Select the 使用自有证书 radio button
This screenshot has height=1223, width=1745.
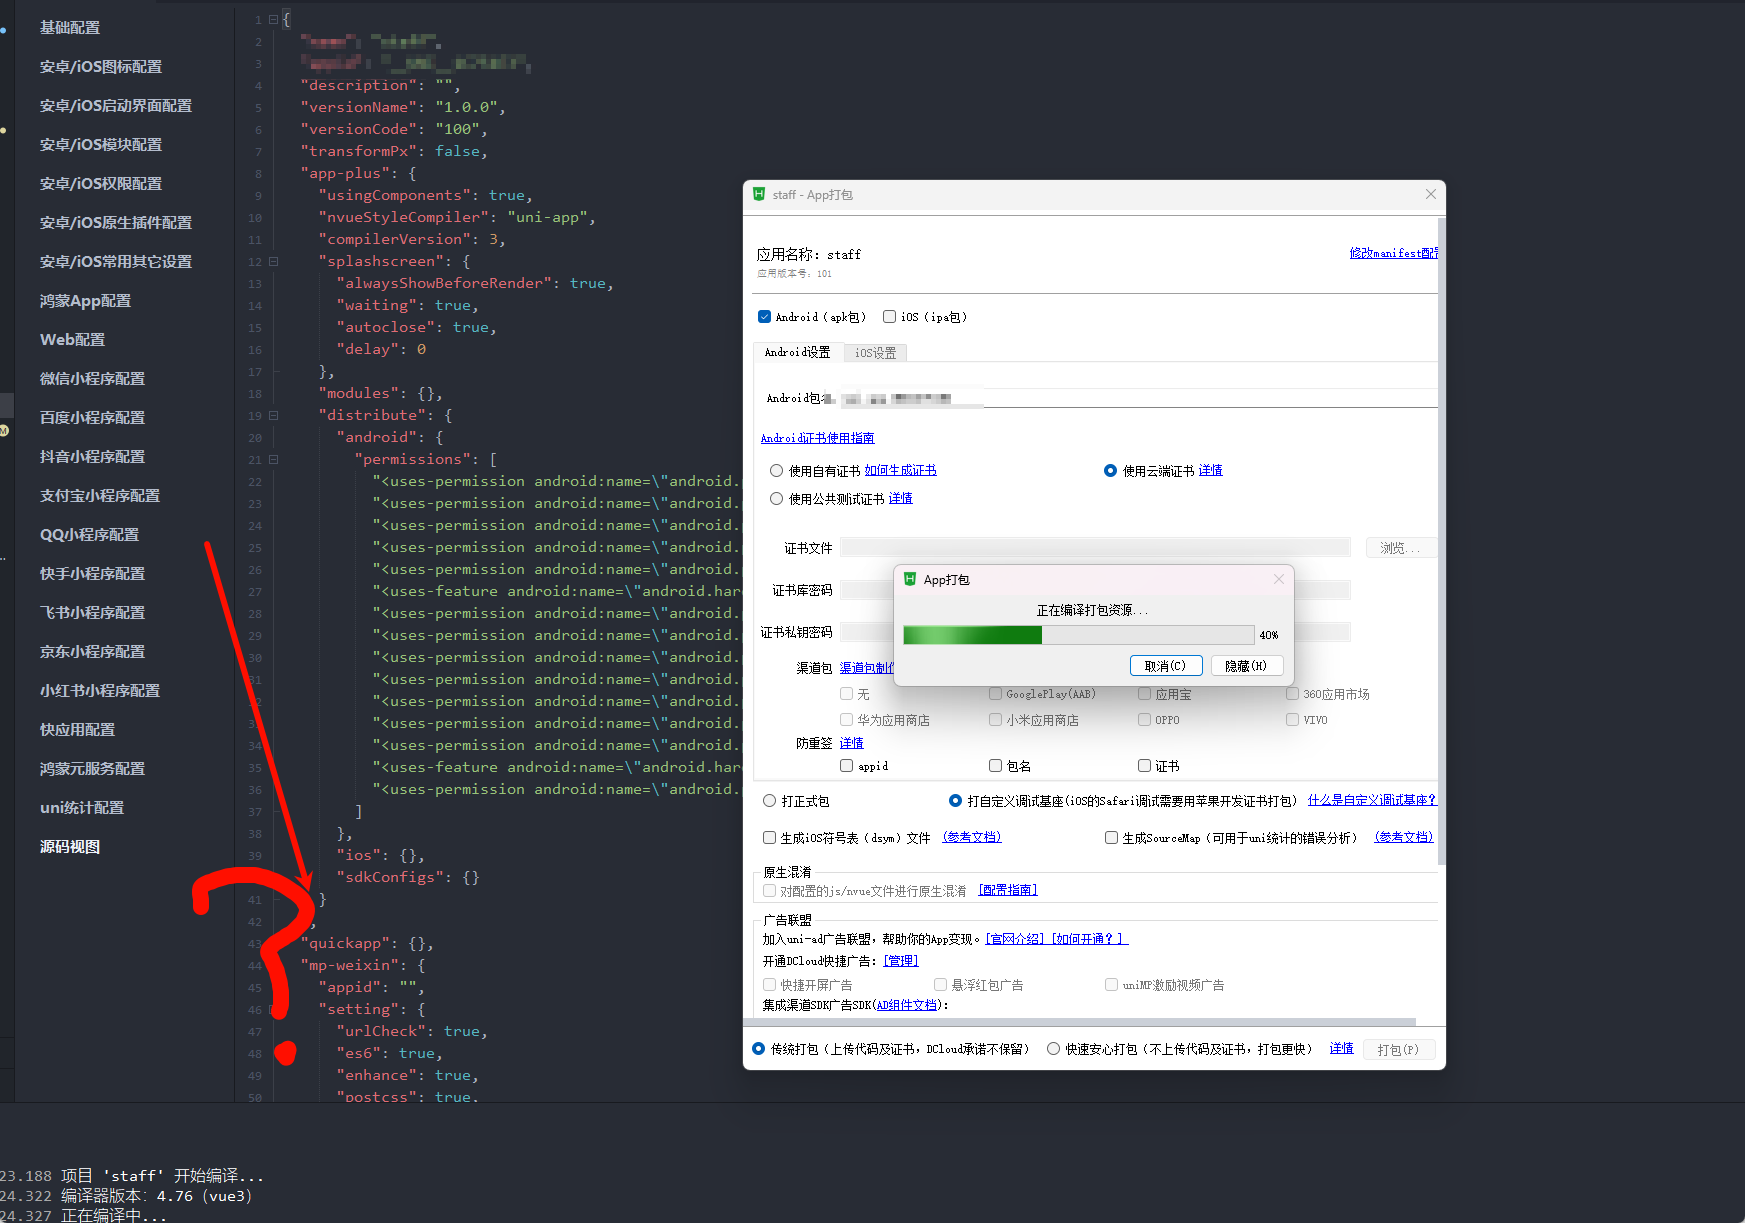pyautogui.click(x=777, y=471)
